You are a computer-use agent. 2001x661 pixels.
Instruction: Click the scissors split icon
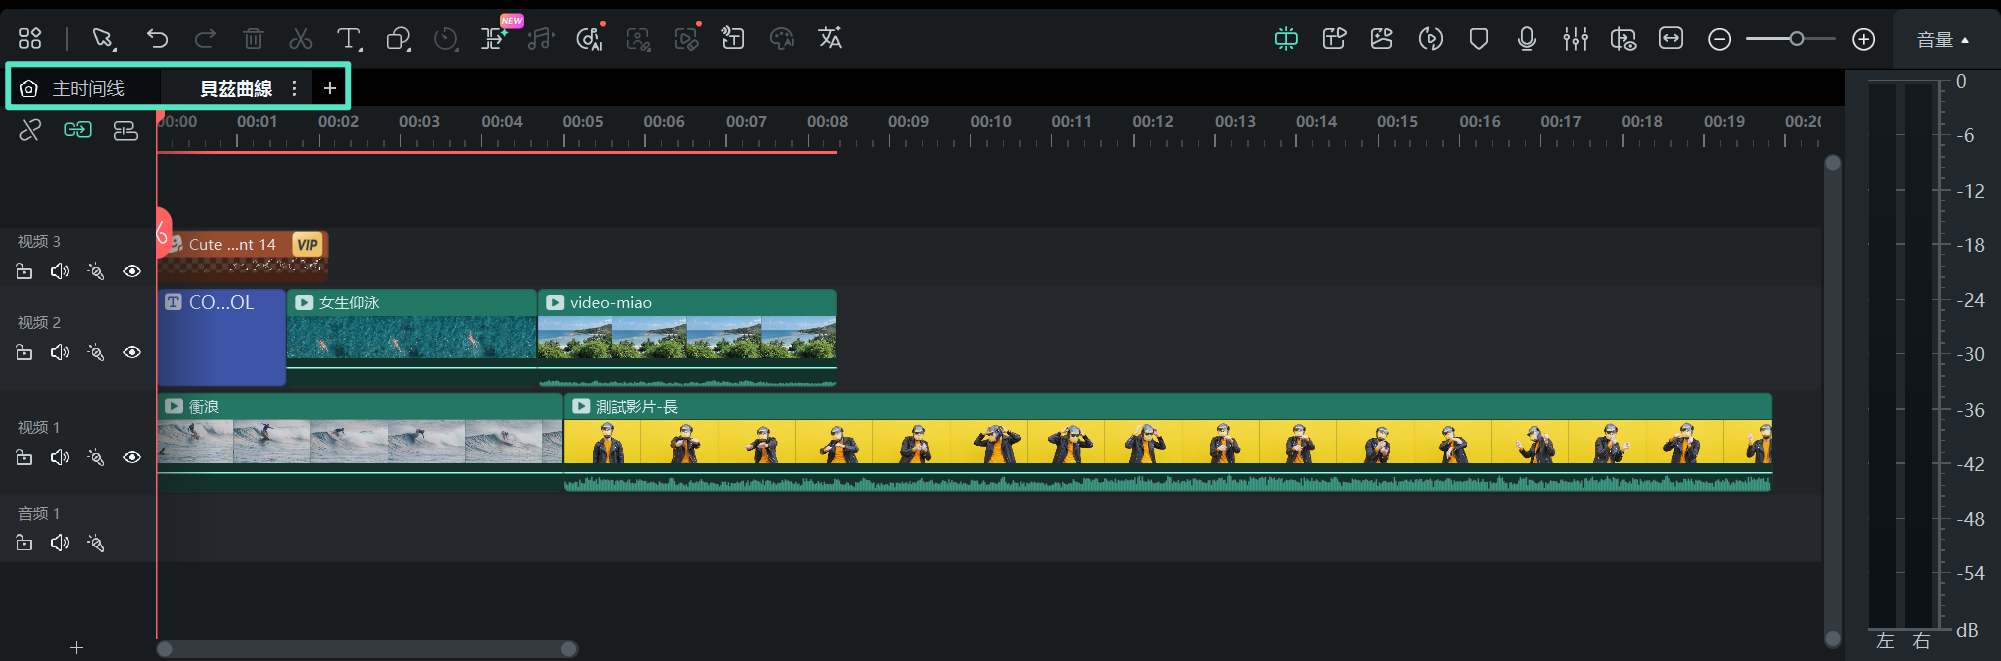pos(300,39)
